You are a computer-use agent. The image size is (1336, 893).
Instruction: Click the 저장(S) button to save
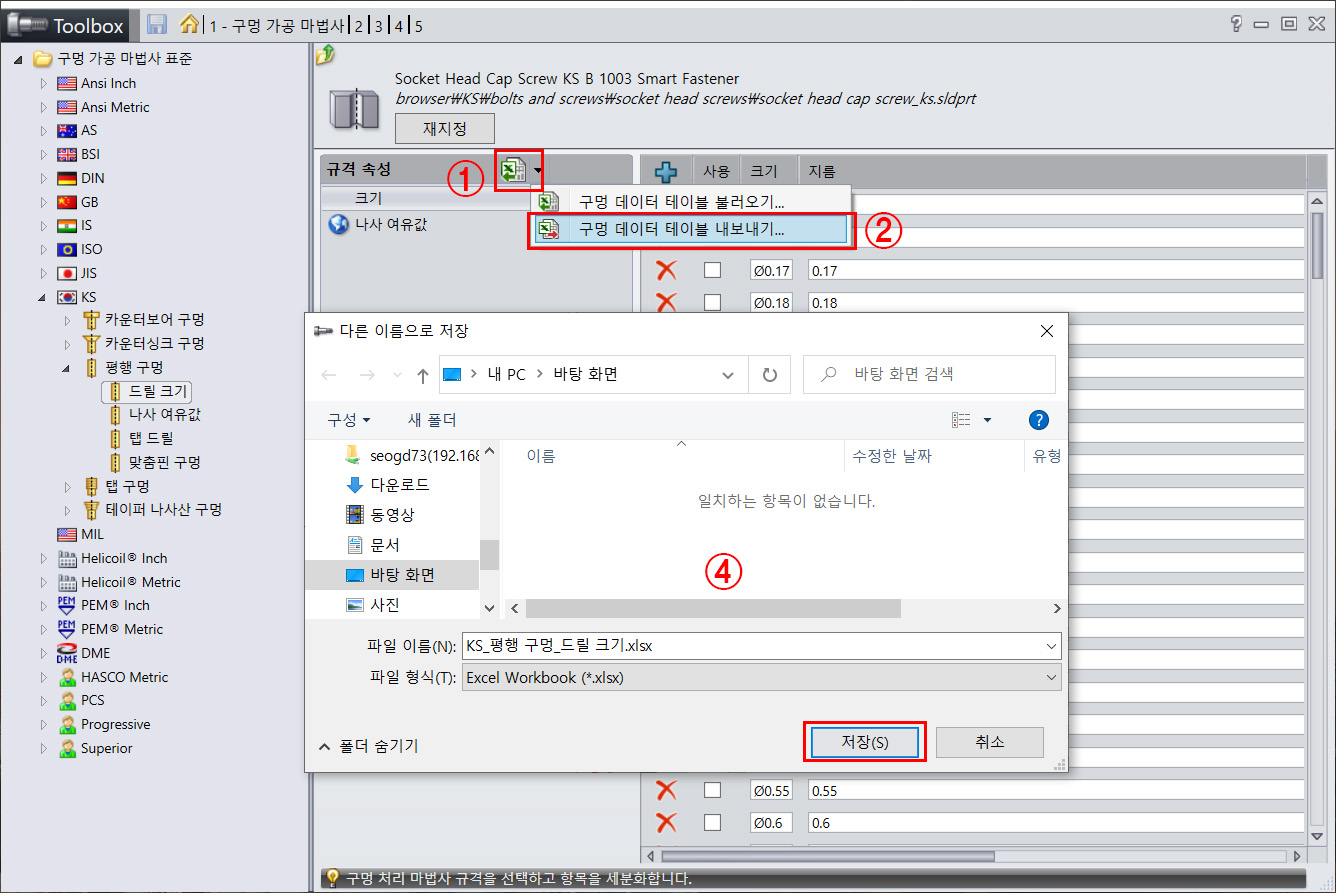(864, 741)
